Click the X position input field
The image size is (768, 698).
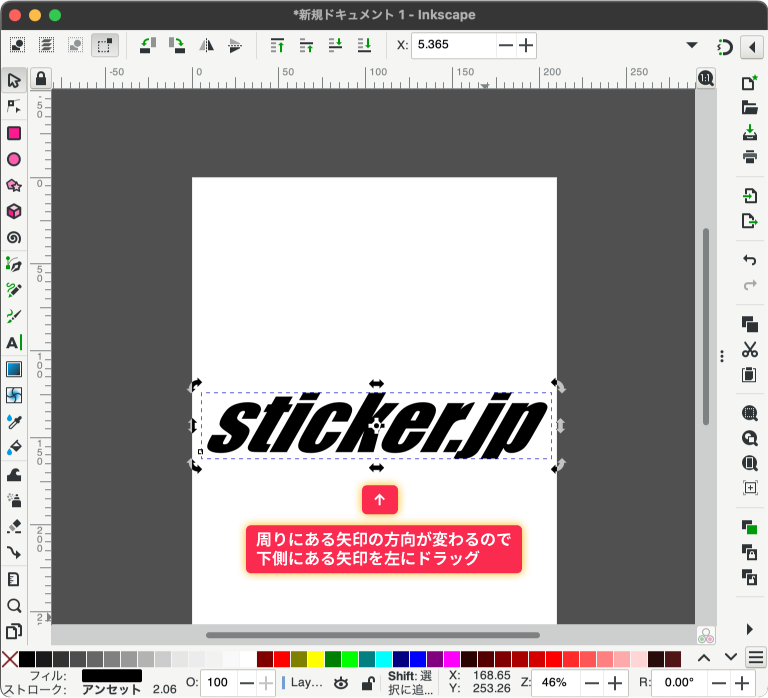[454, 46]
